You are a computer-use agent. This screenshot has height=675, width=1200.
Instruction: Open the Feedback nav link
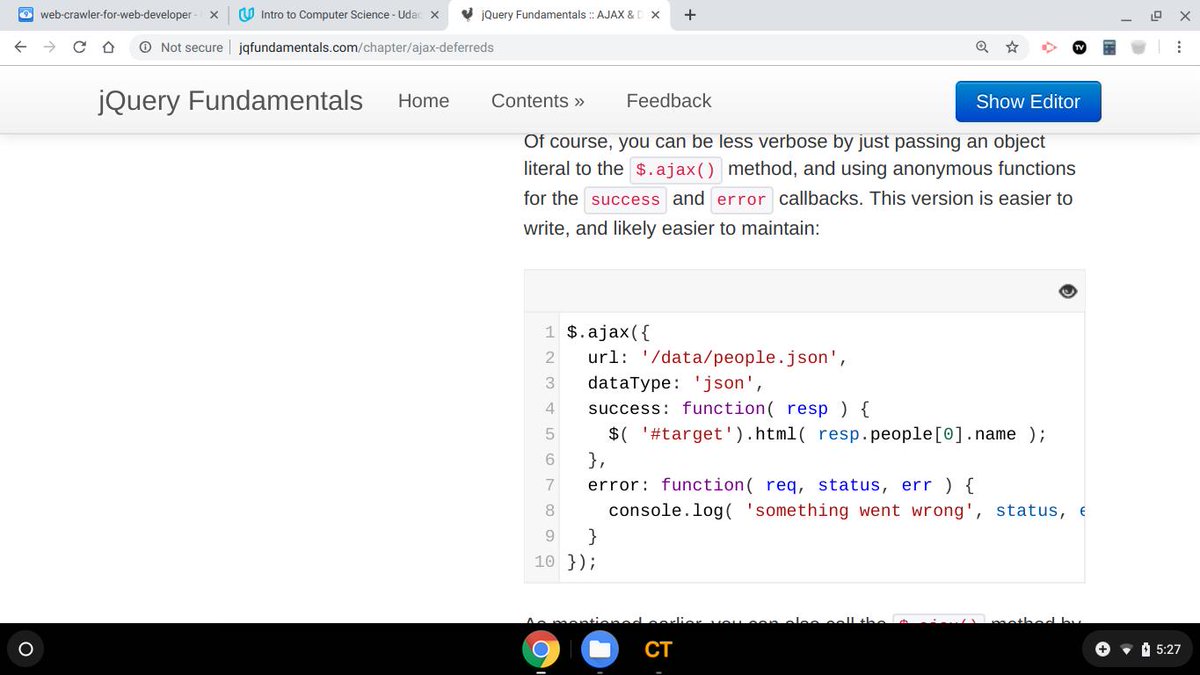[669, 101]
